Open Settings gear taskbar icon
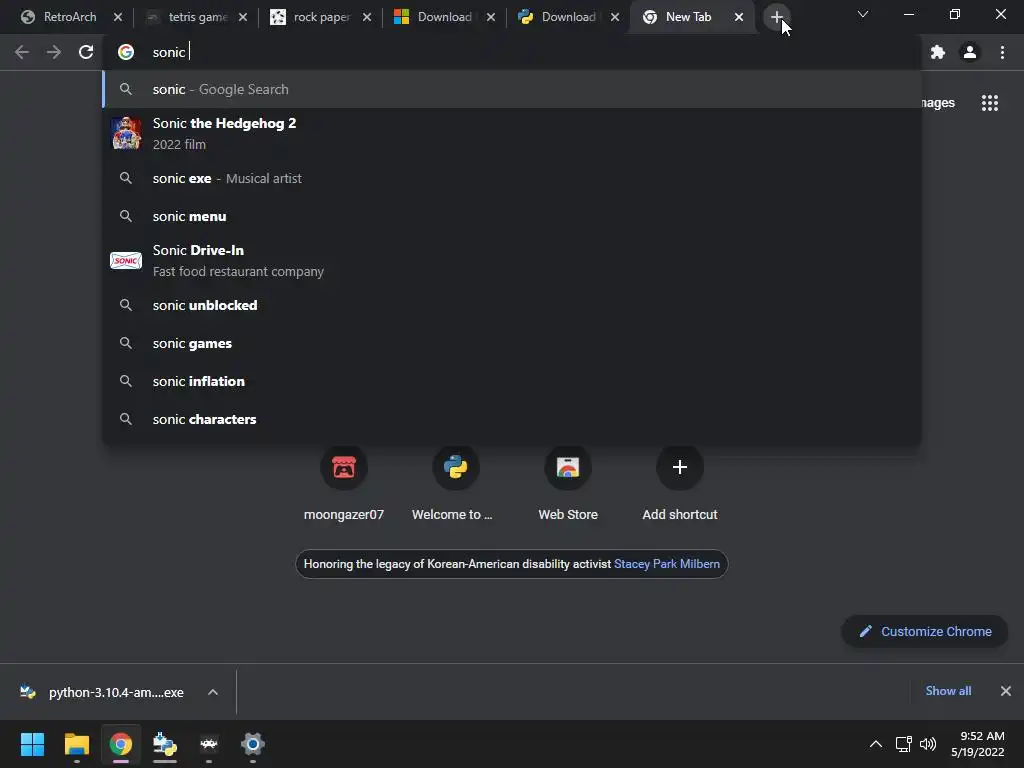Viewport: 1024px width, 768px height. coord(253,744)
